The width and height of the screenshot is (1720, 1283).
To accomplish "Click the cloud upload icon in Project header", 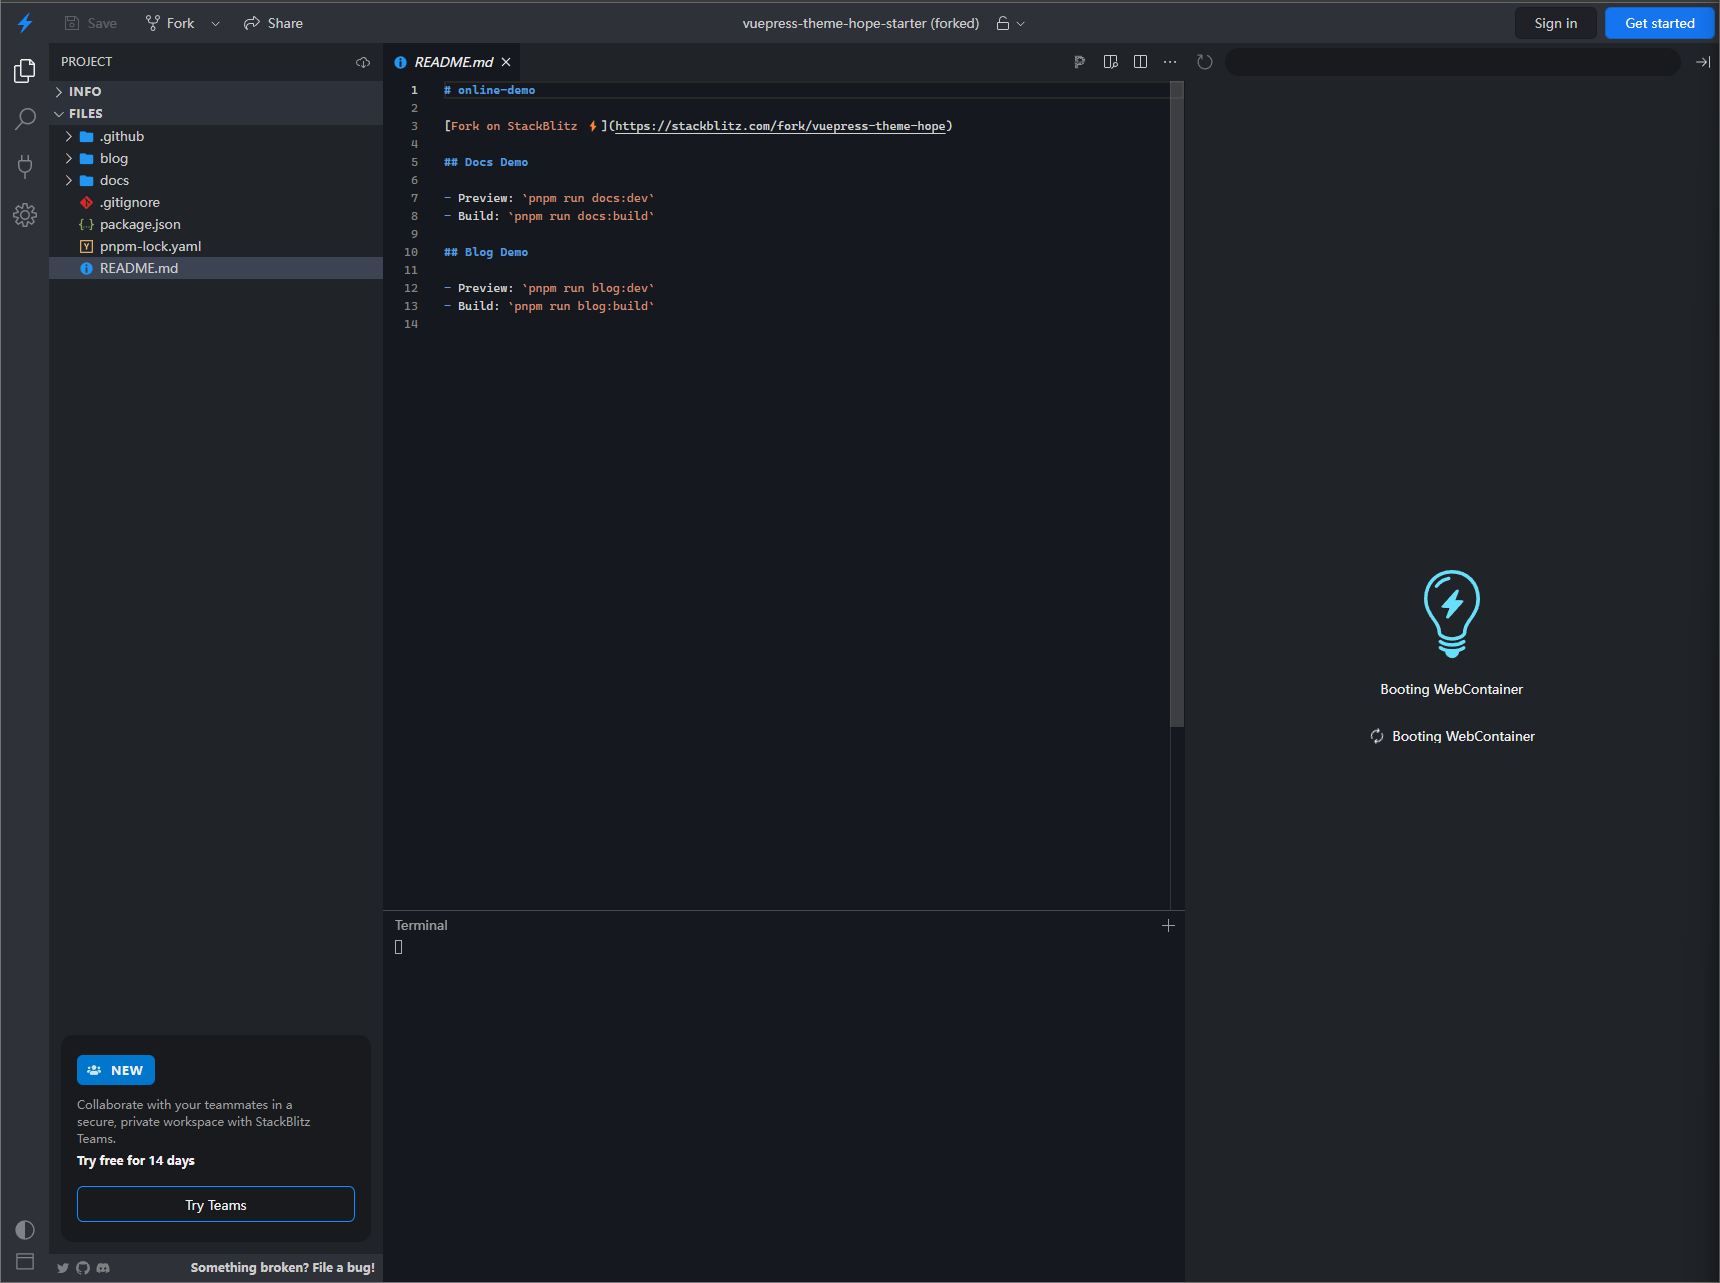I will click(x=363, y=62).
